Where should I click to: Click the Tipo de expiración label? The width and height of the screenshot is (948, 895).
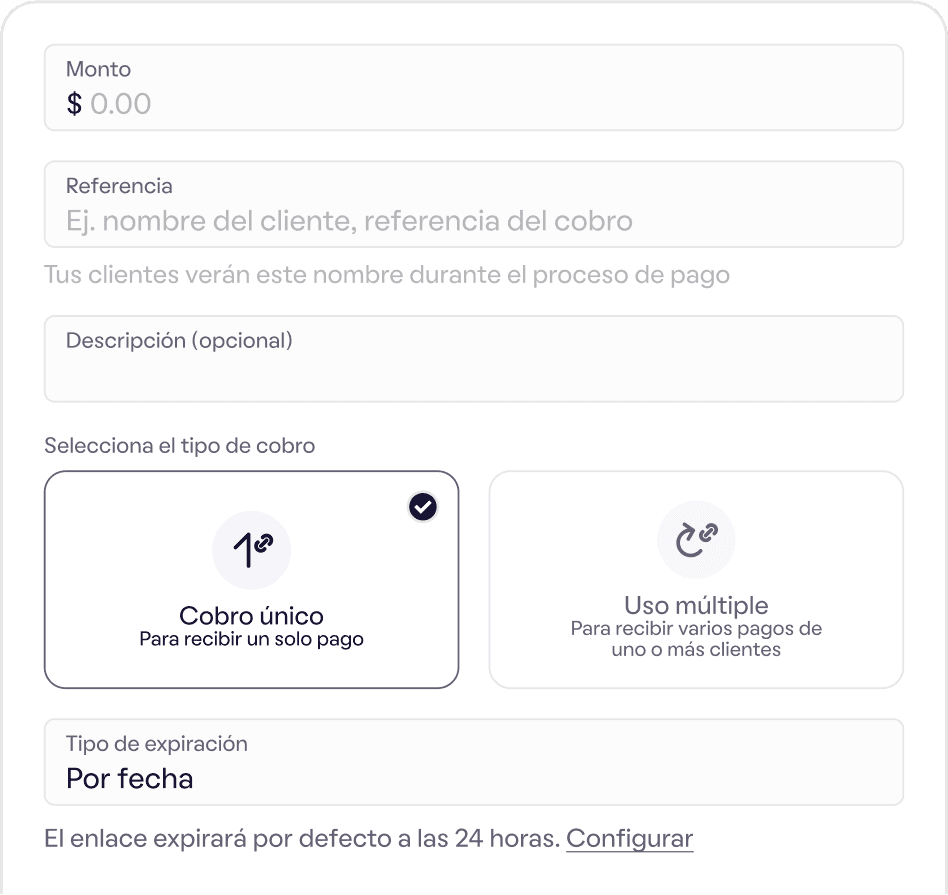157,744
